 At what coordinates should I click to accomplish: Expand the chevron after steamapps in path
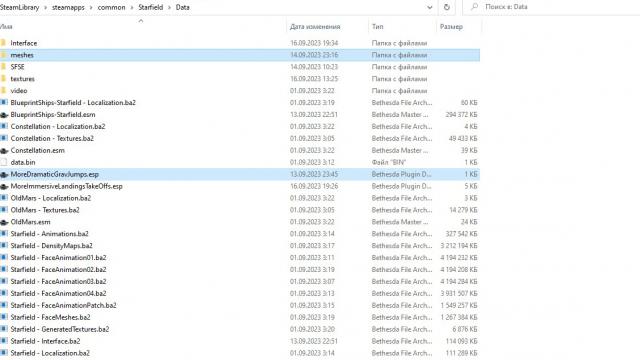tap(91, 7)
